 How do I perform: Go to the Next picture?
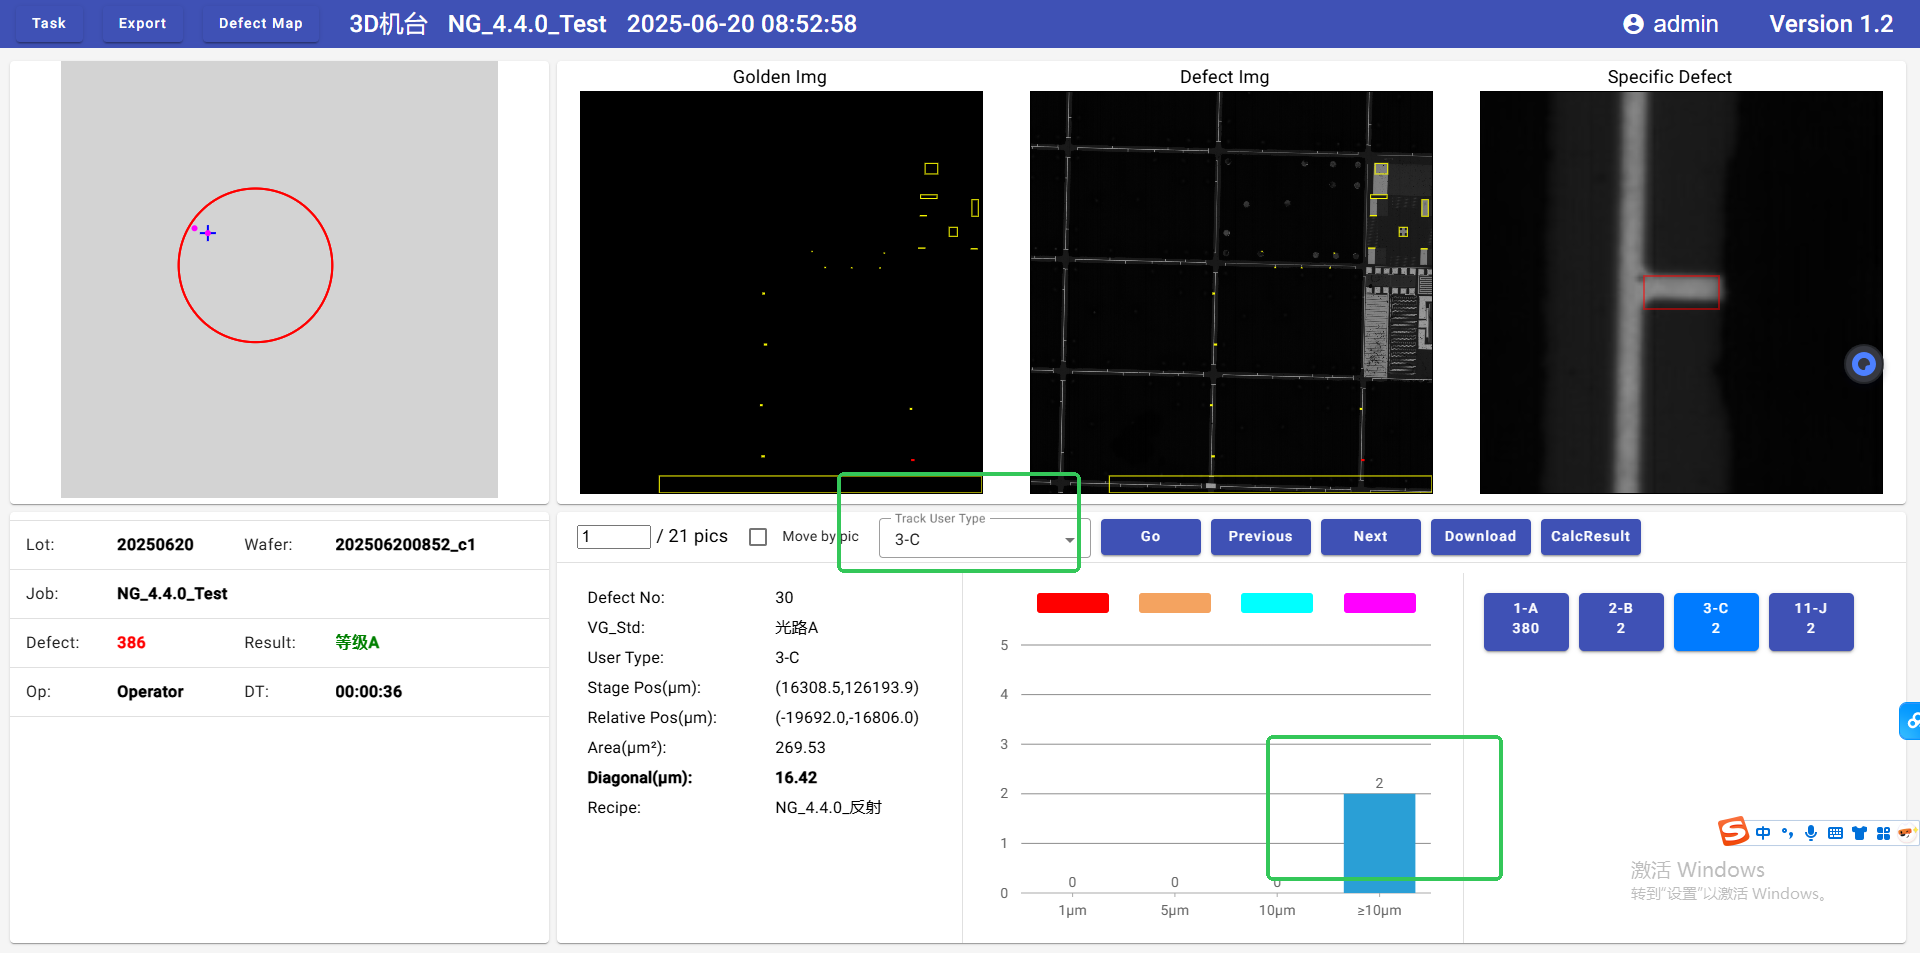pyautogui.click(x=1370, y=536)
